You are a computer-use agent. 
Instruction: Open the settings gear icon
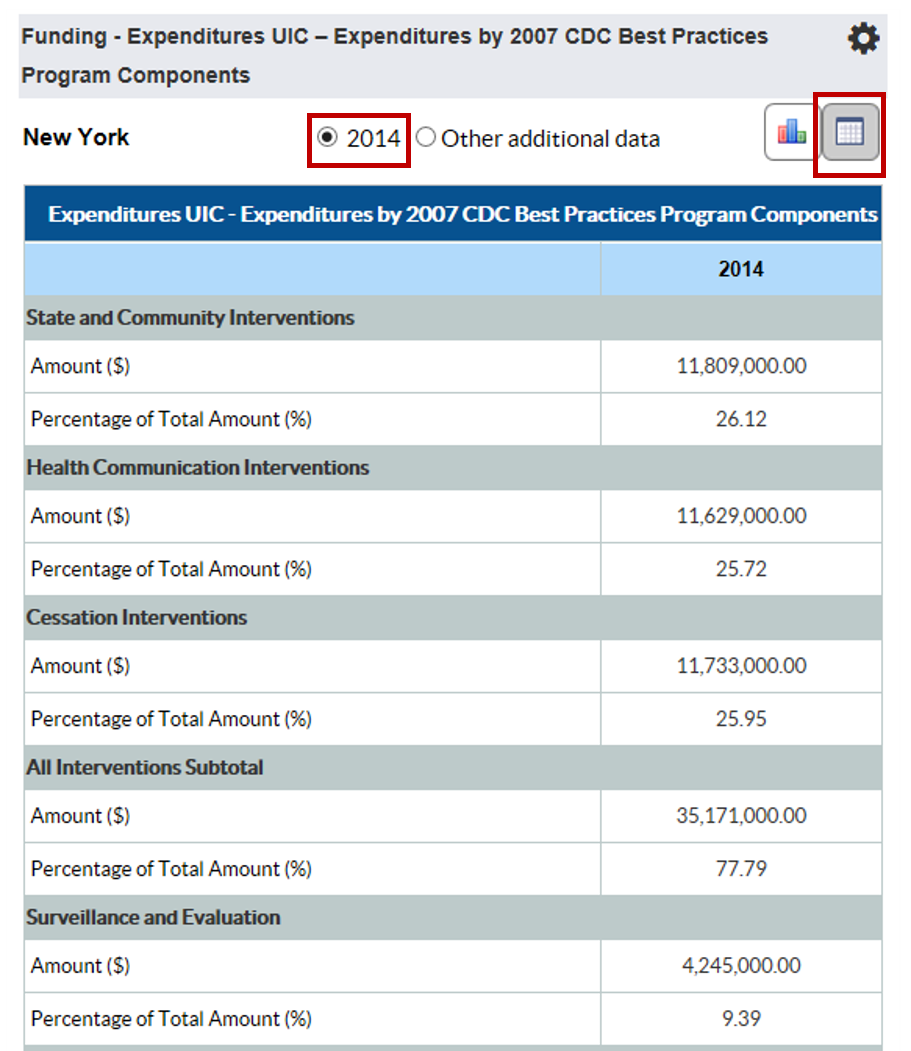click(x=863, y=39)
